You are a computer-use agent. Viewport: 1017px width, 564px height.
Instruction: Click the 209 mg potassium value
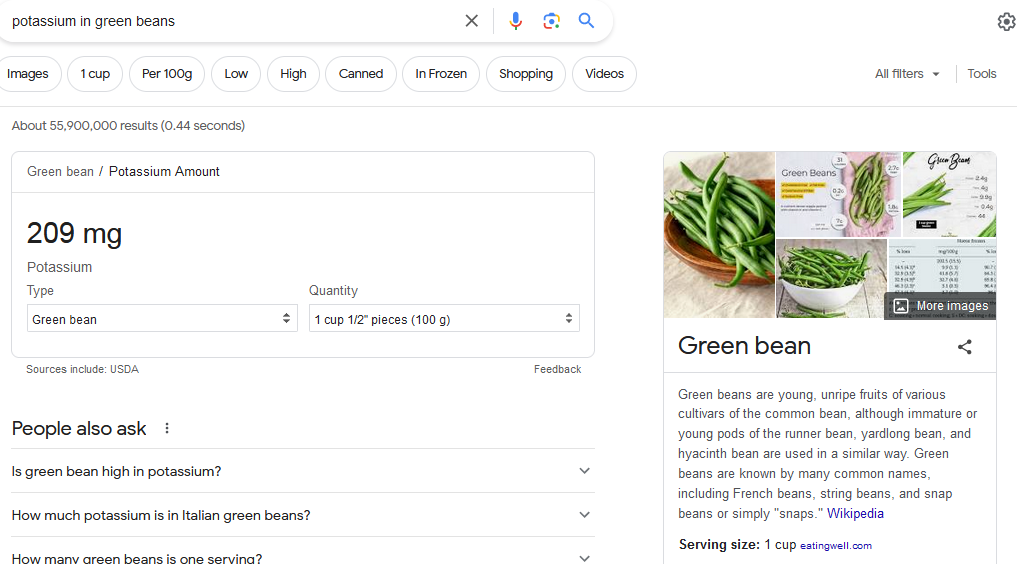(75, 233)
